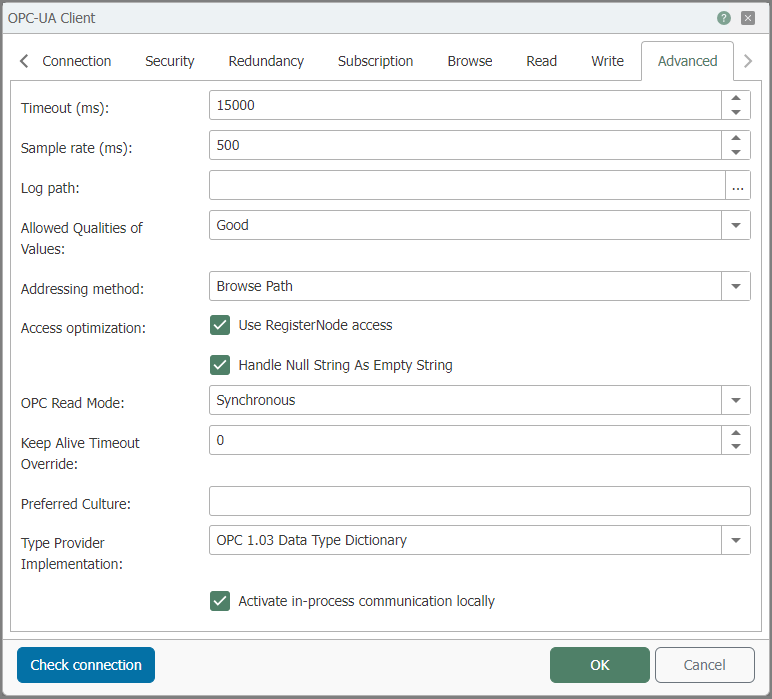Disable Activate in-process communication locally
This screenshot has height=699, width=772.
click(x=220, y=601)
